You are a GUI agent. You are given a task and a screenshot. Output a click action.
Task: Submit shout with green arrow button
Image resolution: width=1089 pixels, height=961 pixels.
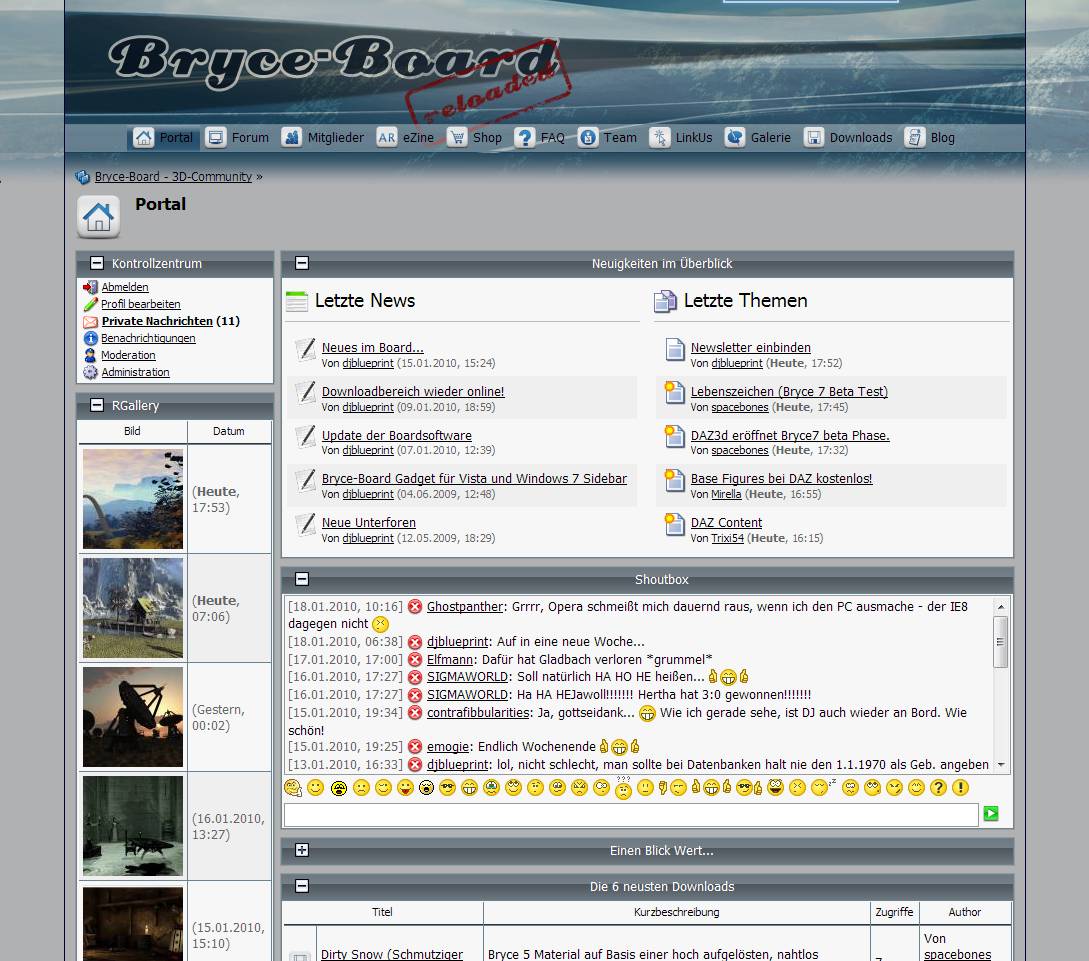click(991, 814)
